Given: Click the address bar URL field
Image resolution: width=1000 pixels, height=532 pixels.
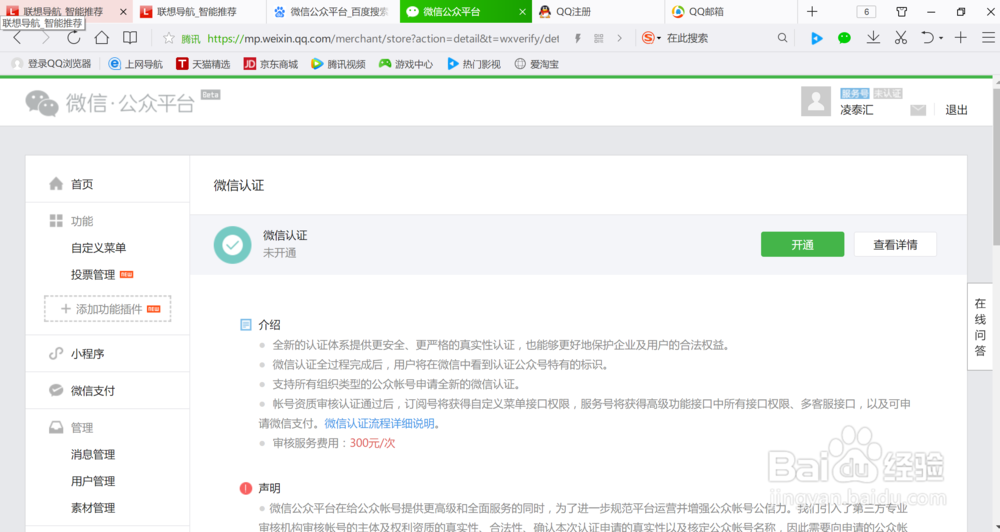Looking at the screenshot, I should (x=383, y=38).
